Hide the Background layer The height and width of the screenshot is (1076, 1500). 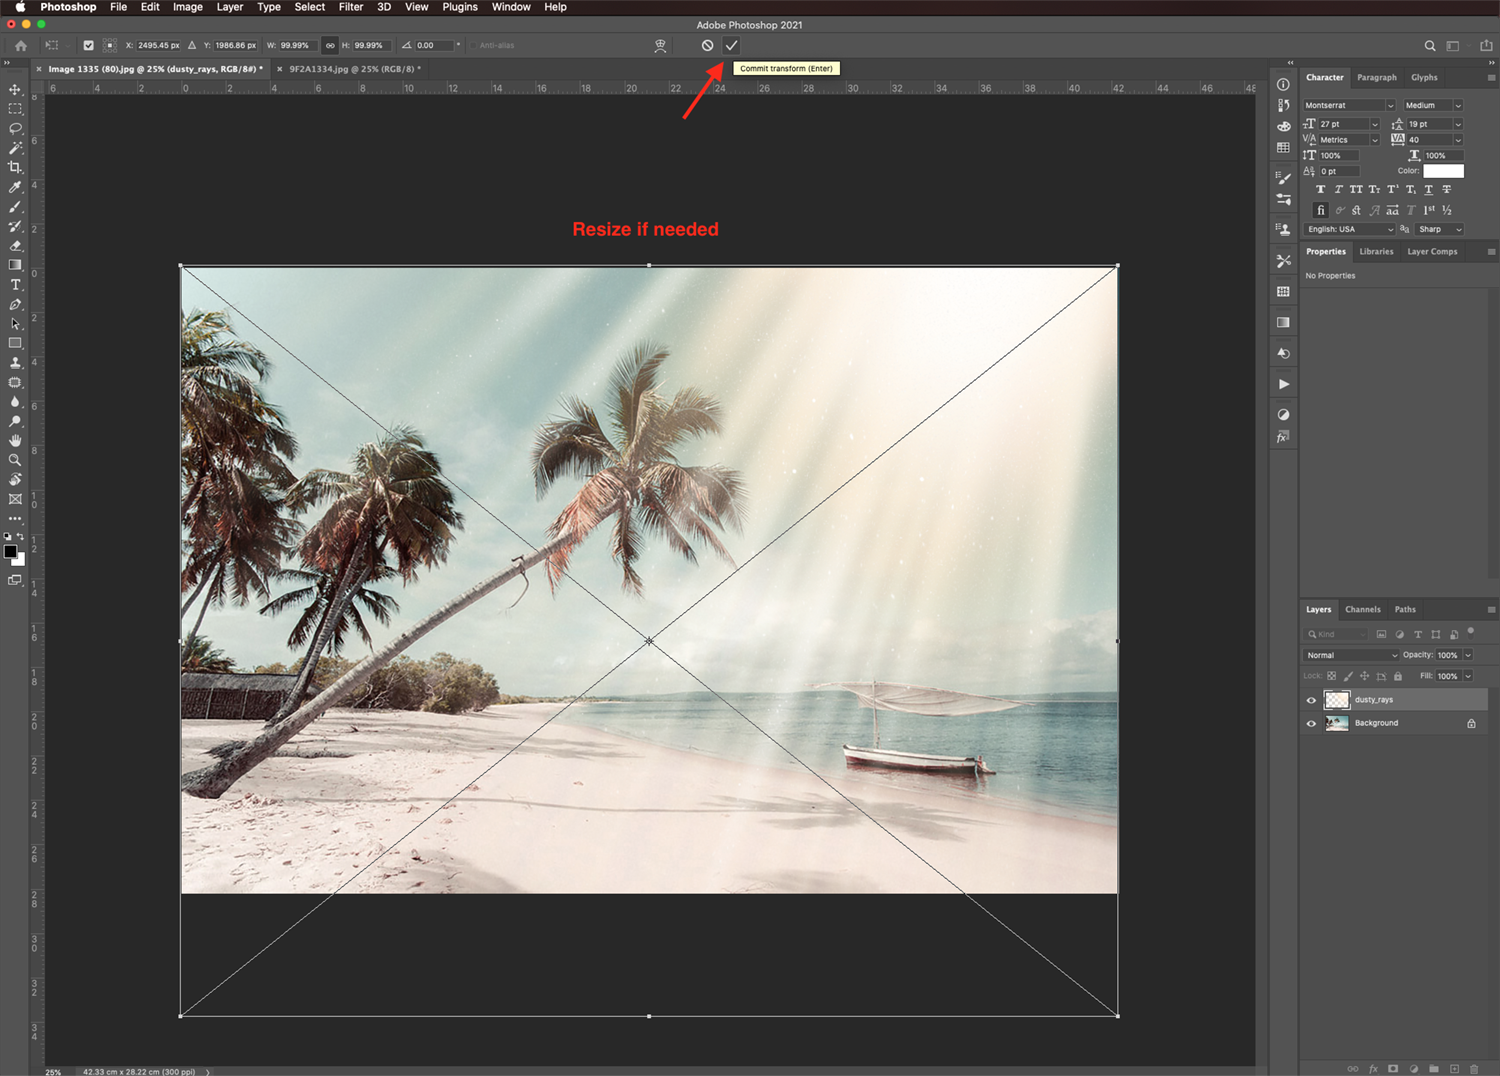click(1311, 723)
